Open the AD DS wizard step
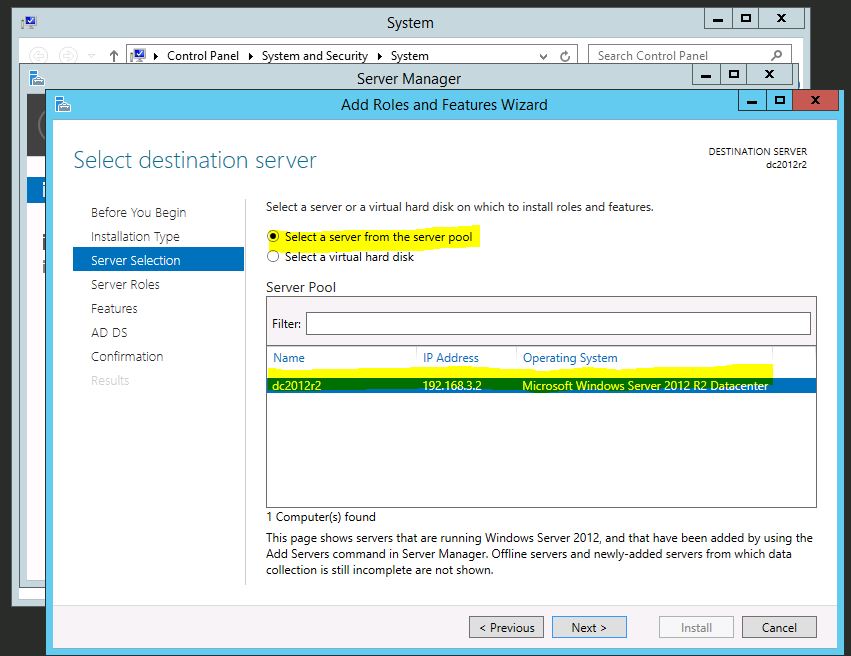Viewport: 851px width, 656px height. click(x=109, y=332)
